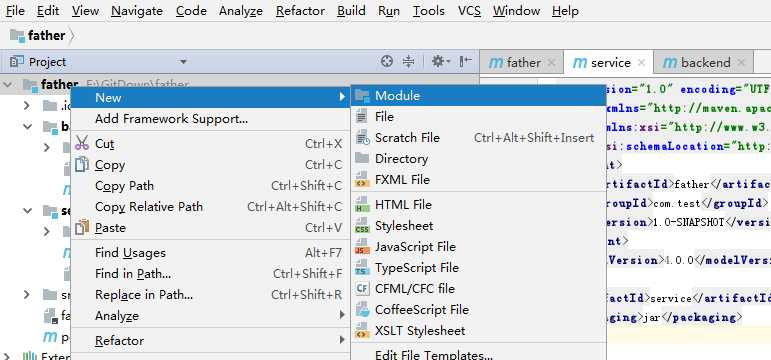
Task: Click the locate/scroll-from-source target icon
Action: pos(387,61)
